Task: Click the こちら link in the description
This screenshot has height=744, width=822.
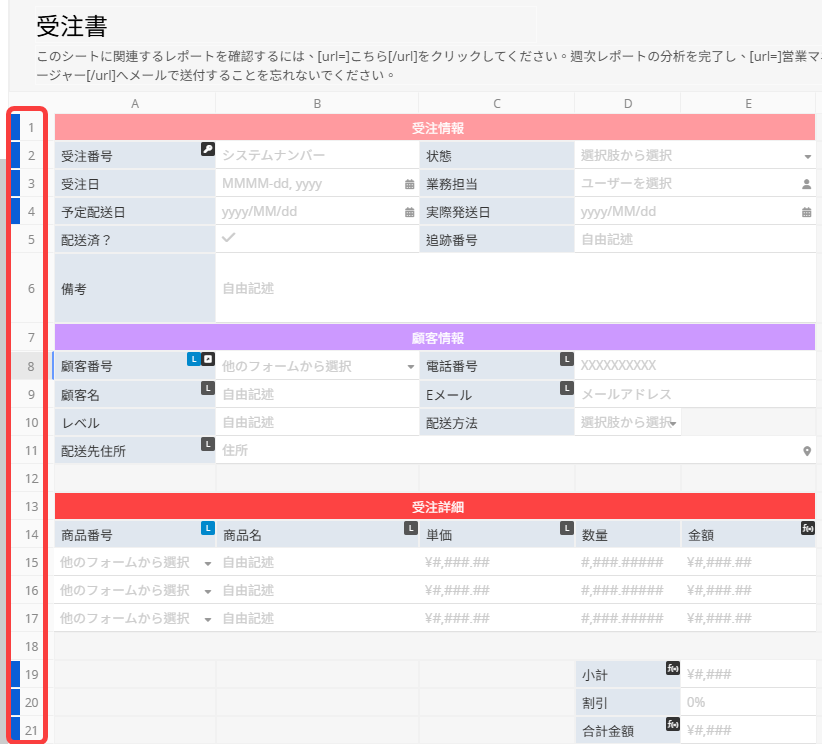Action: tap(346, 57)
